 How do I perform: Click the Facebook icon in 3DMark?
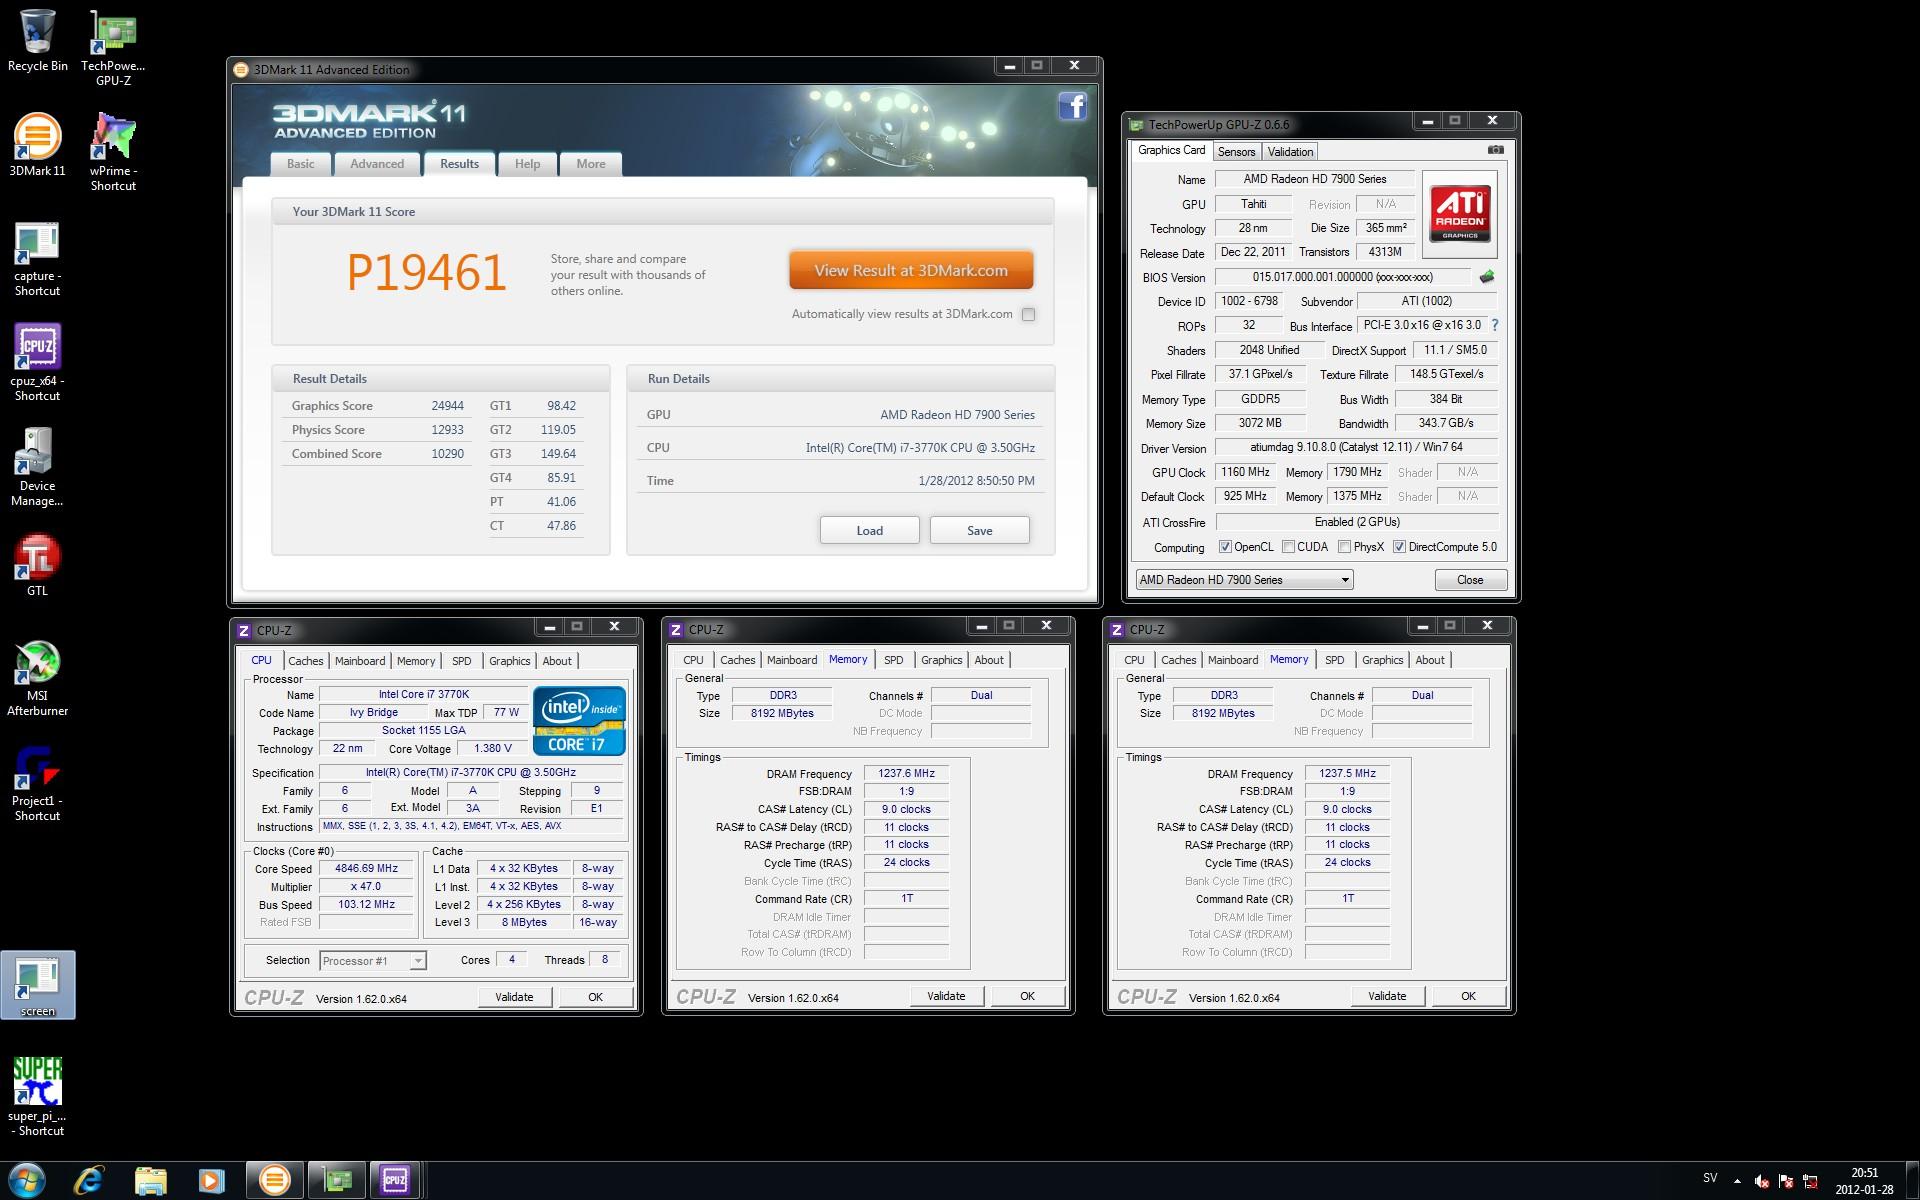[x=1072, y=106]
